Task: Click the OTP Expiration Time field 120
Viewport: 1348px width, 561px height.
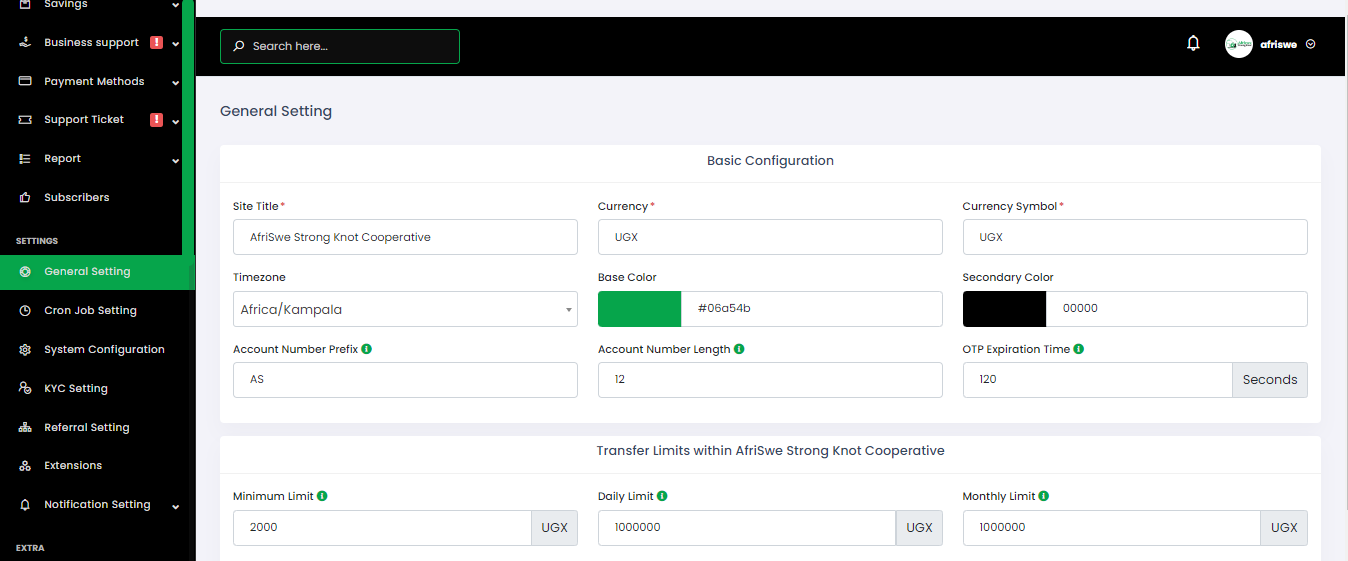Action: (x=1097, y=380)
